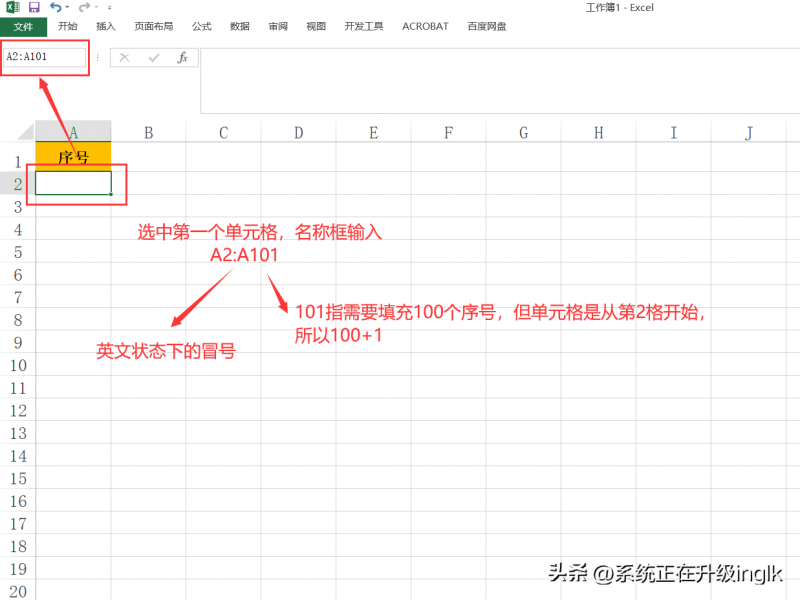Viewport: 800px width, 600px height.
Task: Click the Excel application icon
Action: 13,7
